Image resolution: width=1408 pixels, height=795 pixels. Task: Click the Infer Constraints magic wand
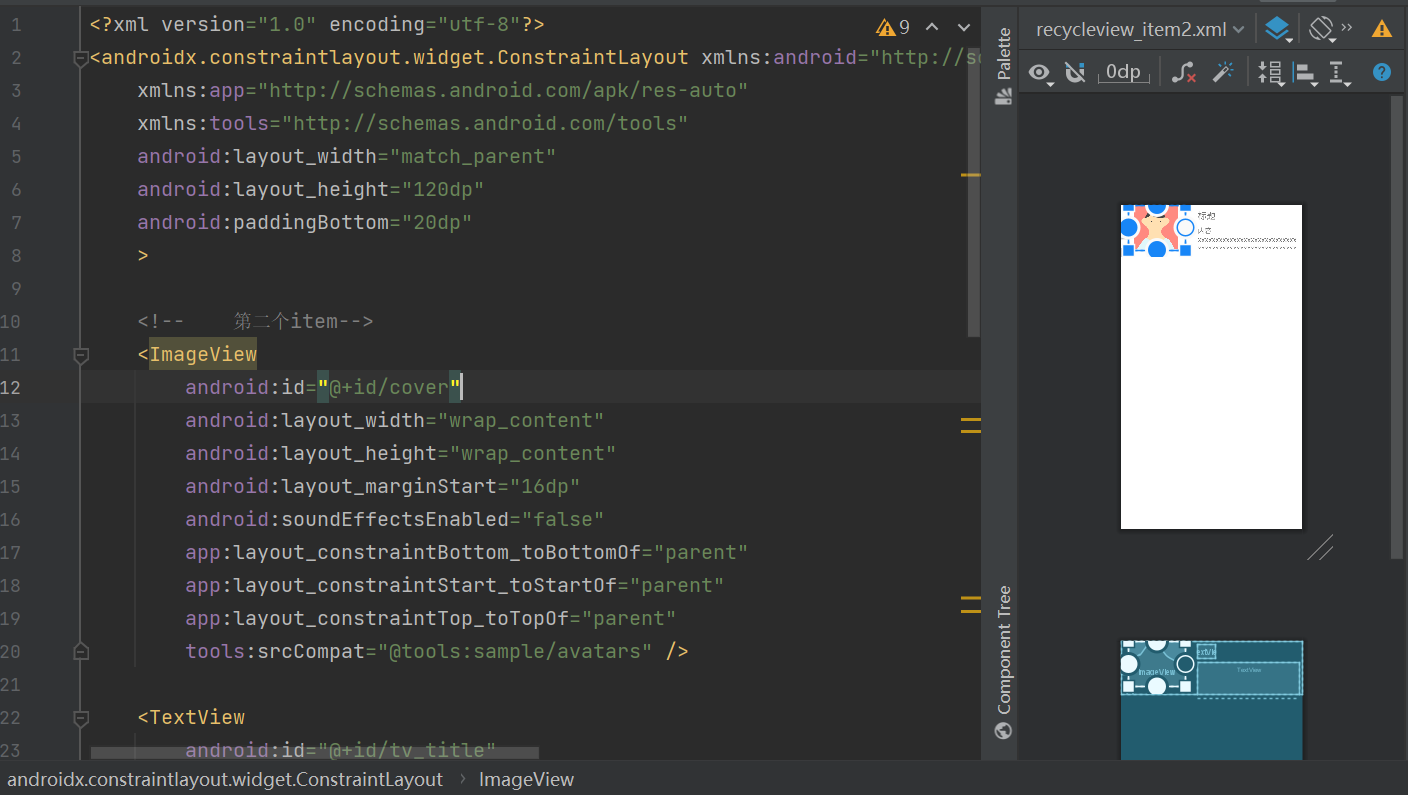click(1222, 72)
